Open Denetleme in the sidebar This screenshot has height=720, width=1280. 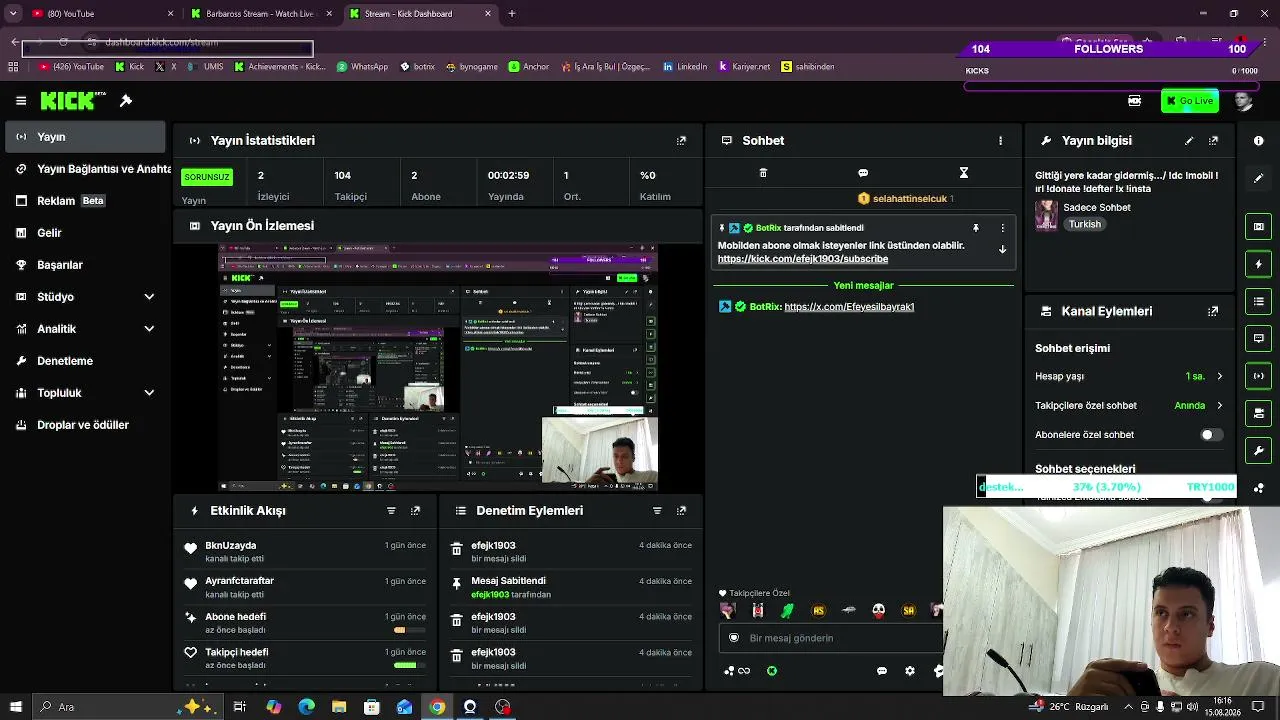(86, 361)
